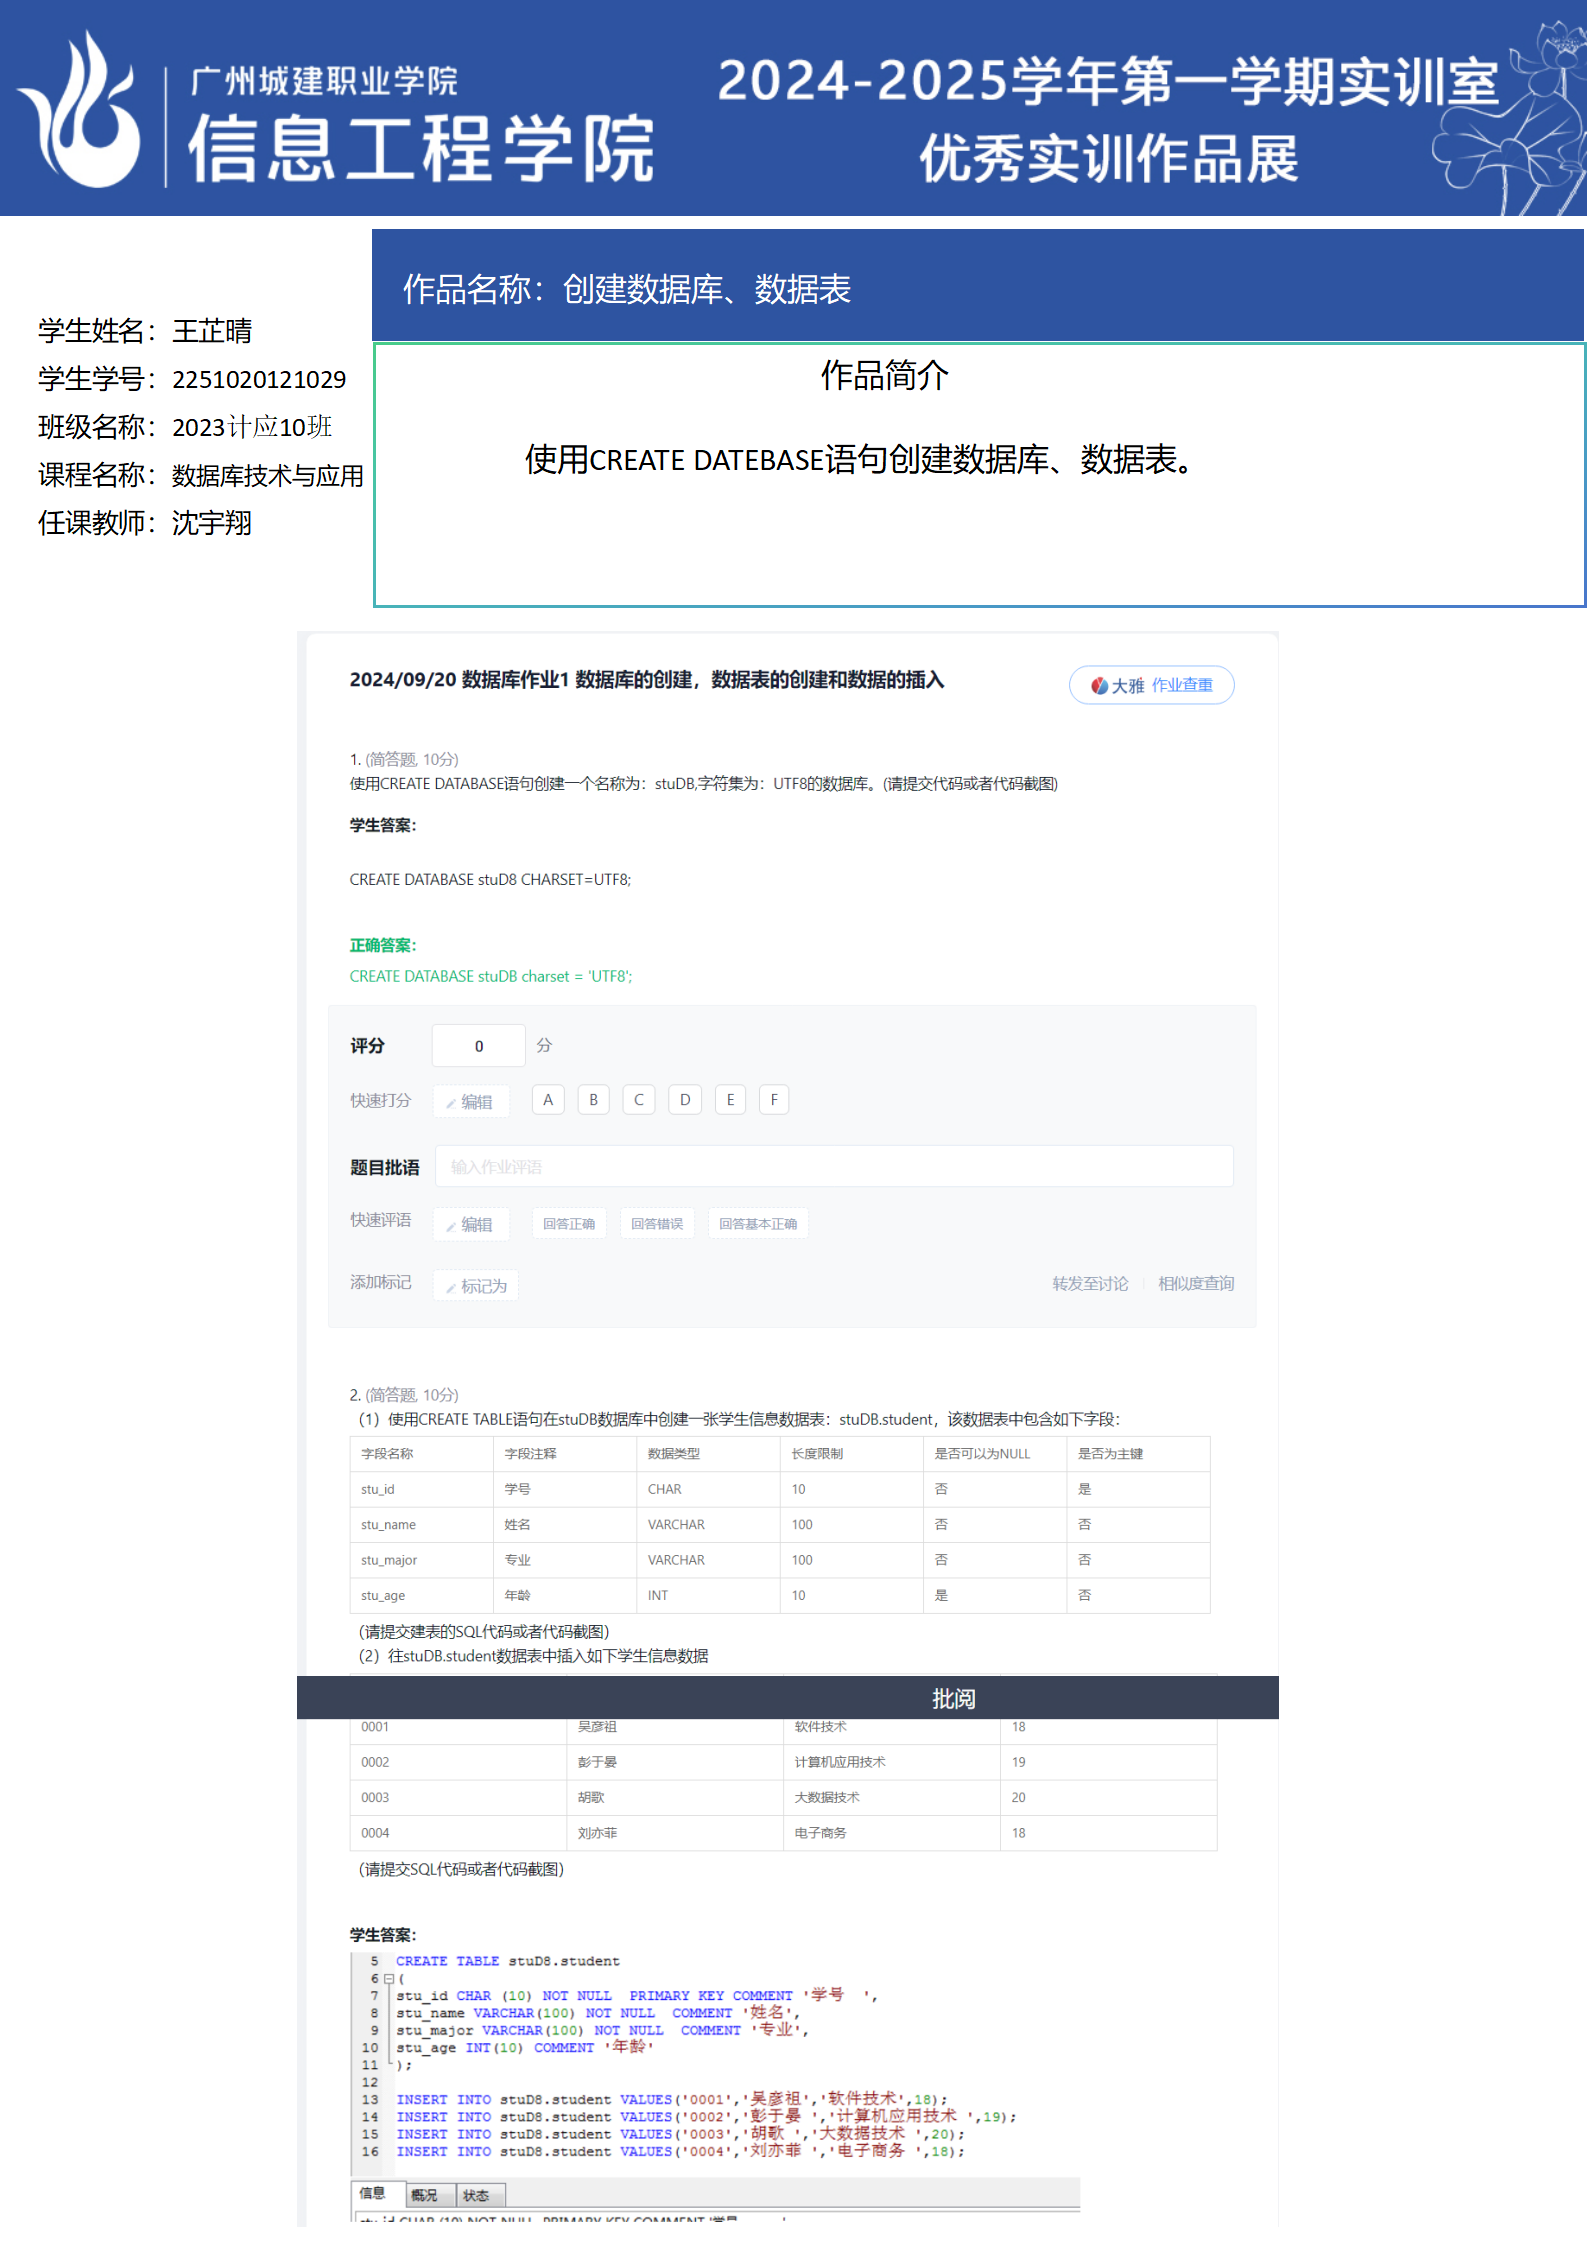1587x2244 pixels.
Task: Select quick grade A
Action: click(x=548, y=1100)
